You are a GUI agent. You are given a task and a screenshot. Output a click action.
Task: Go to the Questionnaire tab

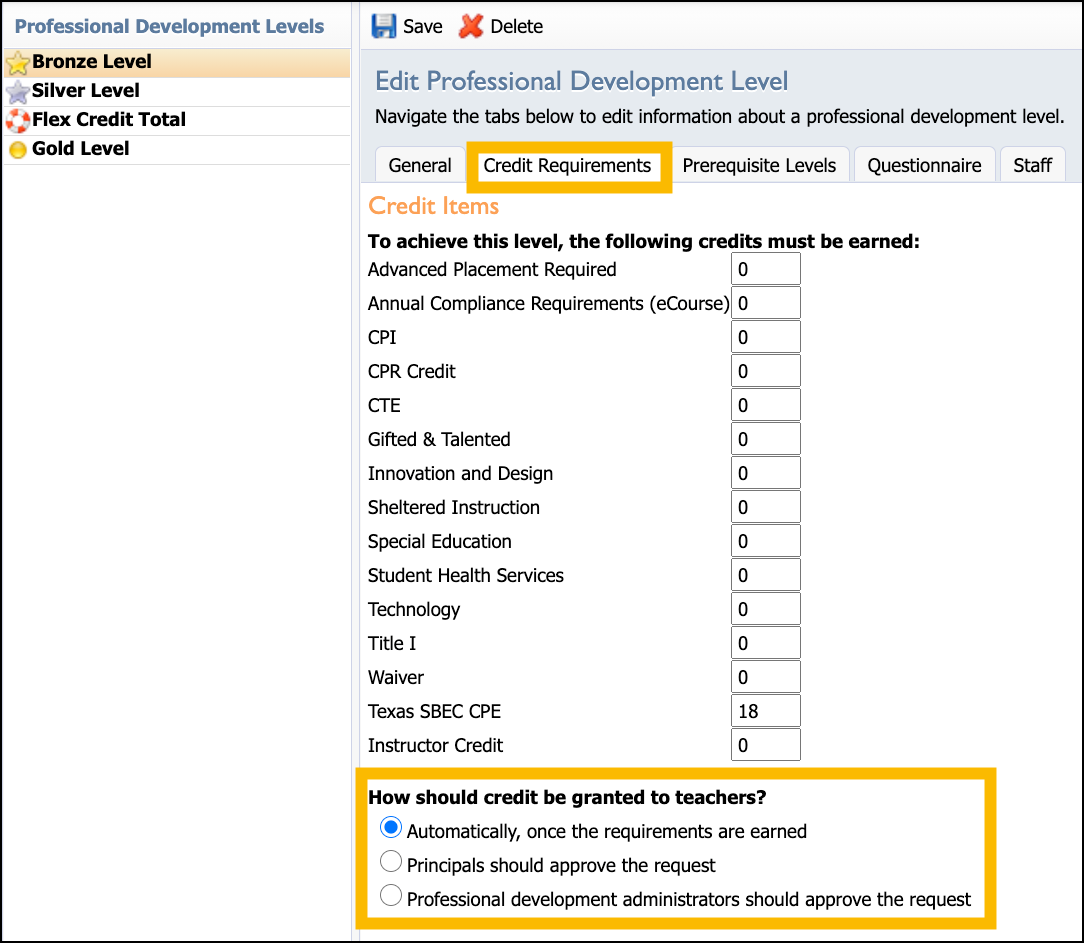pyautogui.click(x=924, y=165)
